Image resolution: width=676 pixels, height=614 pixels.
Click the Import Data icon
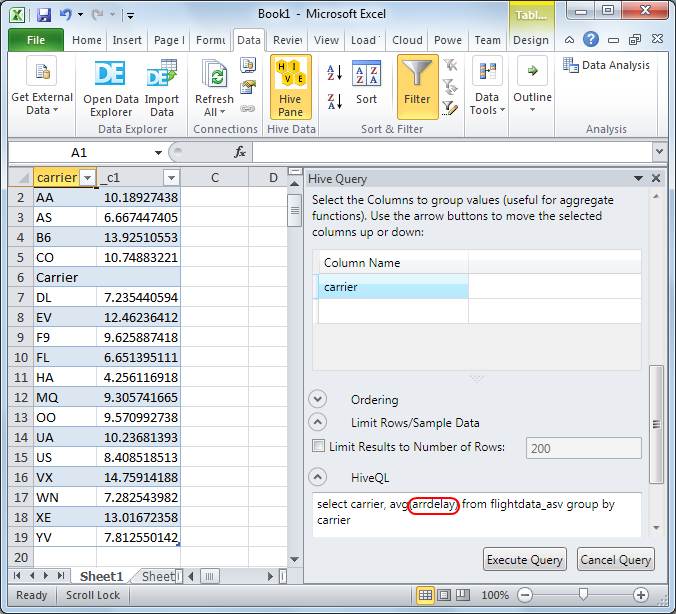tap(162, 88)
